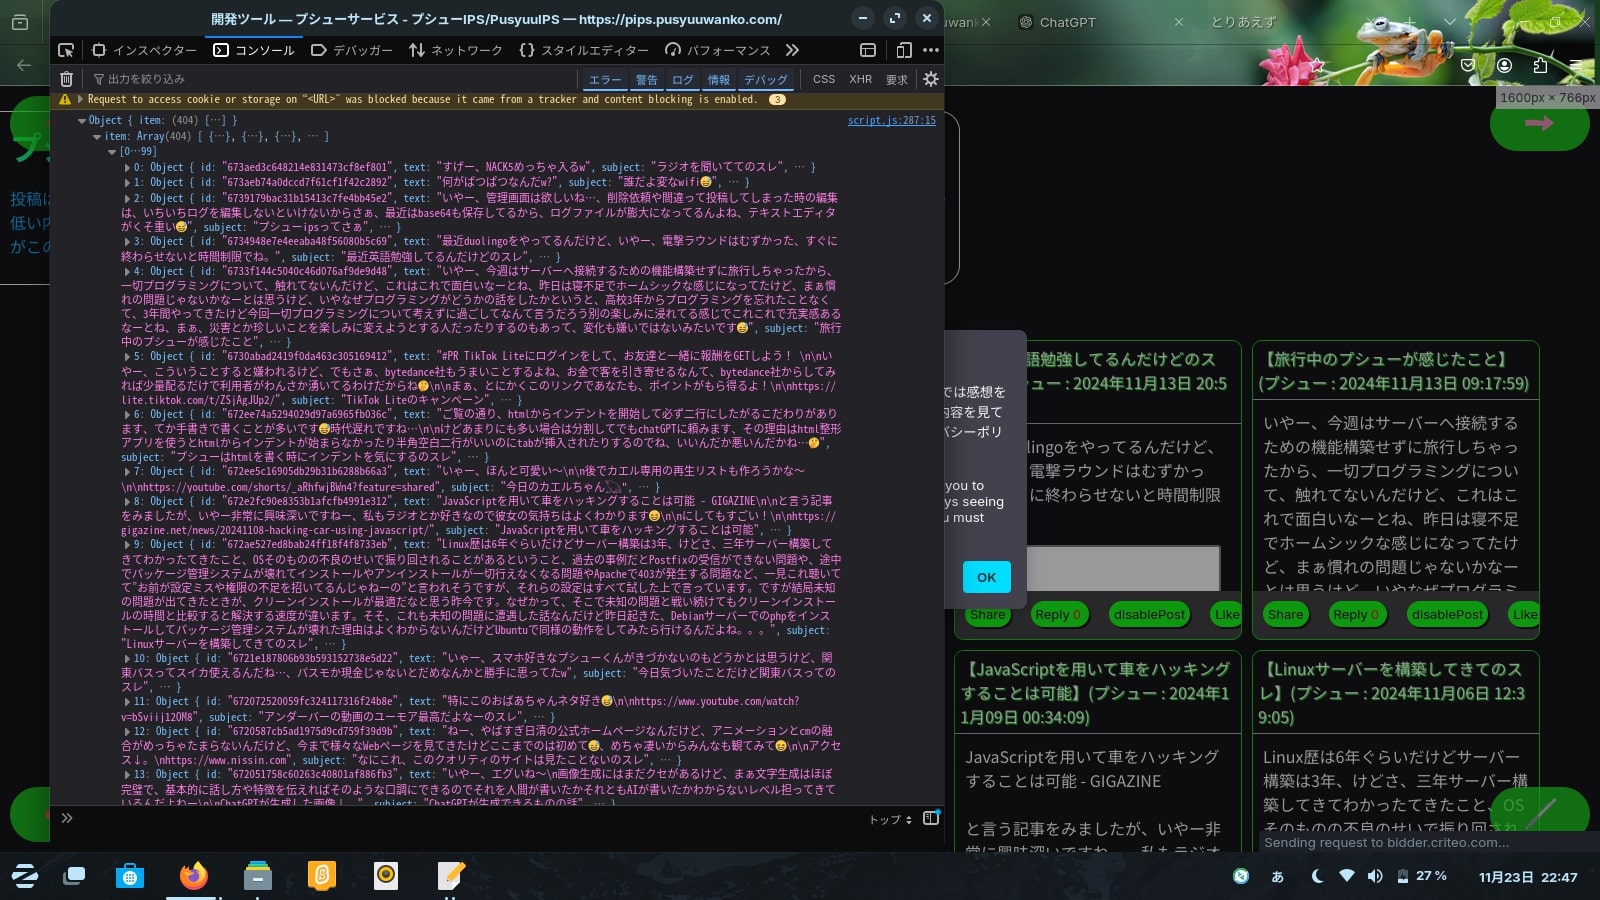Collapse the root Object { item } node
The image size is (1600, 900).
click(x=82, y=121)
